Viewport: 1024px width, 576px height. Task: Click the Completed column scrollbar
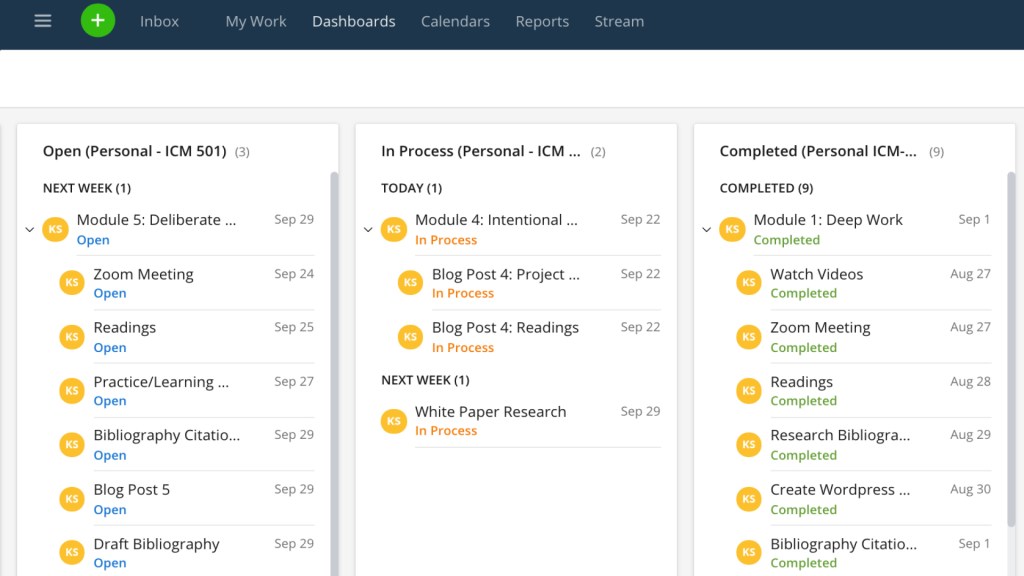pos(1011,350)
